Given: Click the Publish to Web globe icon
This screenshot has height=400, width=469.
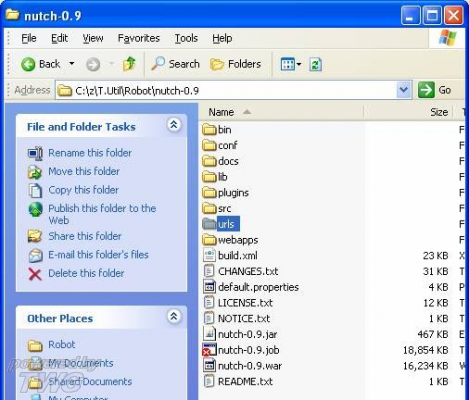Looking at the screenshot, I should 35,209.
